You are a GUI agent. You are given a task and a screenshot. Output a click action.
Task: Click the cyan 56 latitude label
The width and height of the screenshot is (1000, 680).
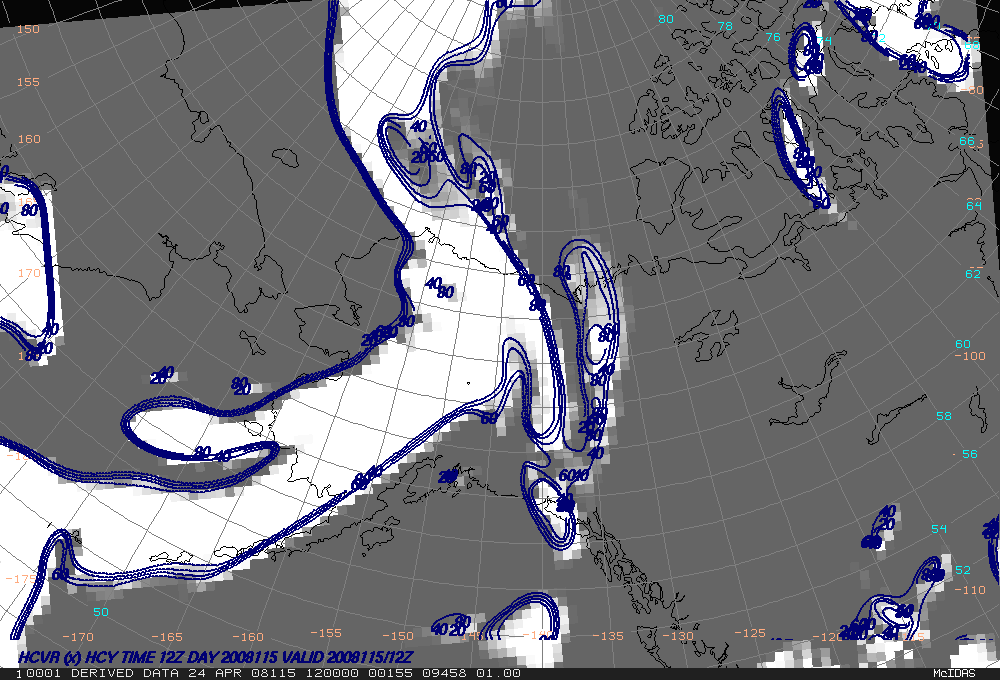point(969,454)
